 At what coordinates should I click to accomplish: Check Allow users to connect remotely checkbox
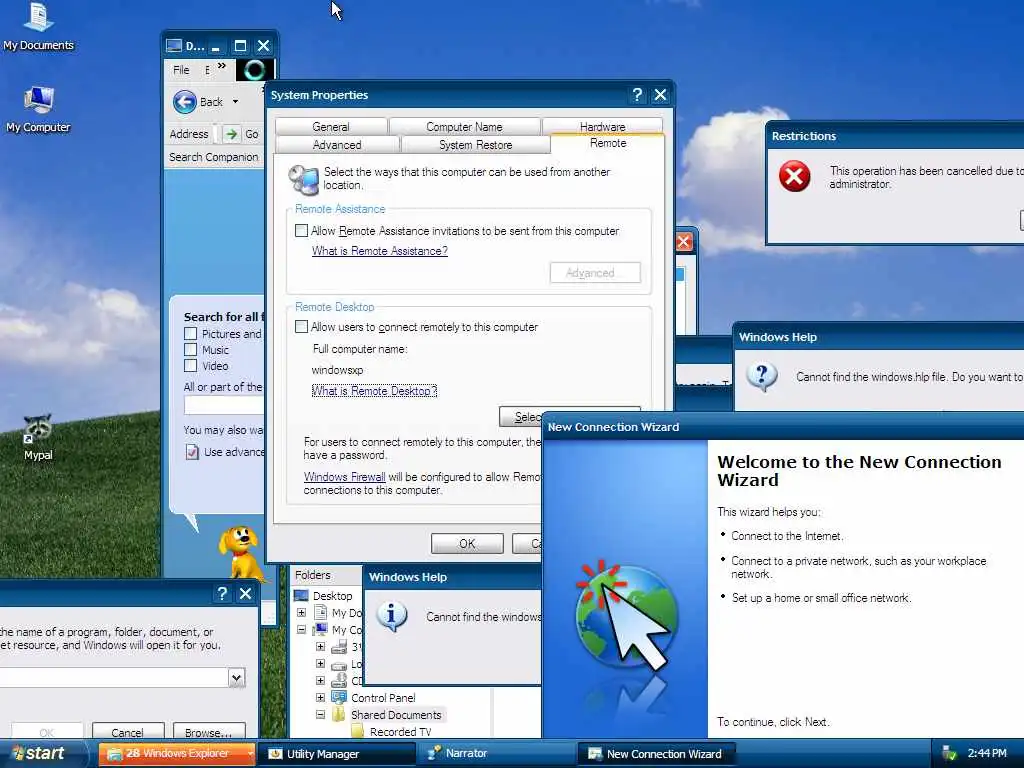point(302,327)
